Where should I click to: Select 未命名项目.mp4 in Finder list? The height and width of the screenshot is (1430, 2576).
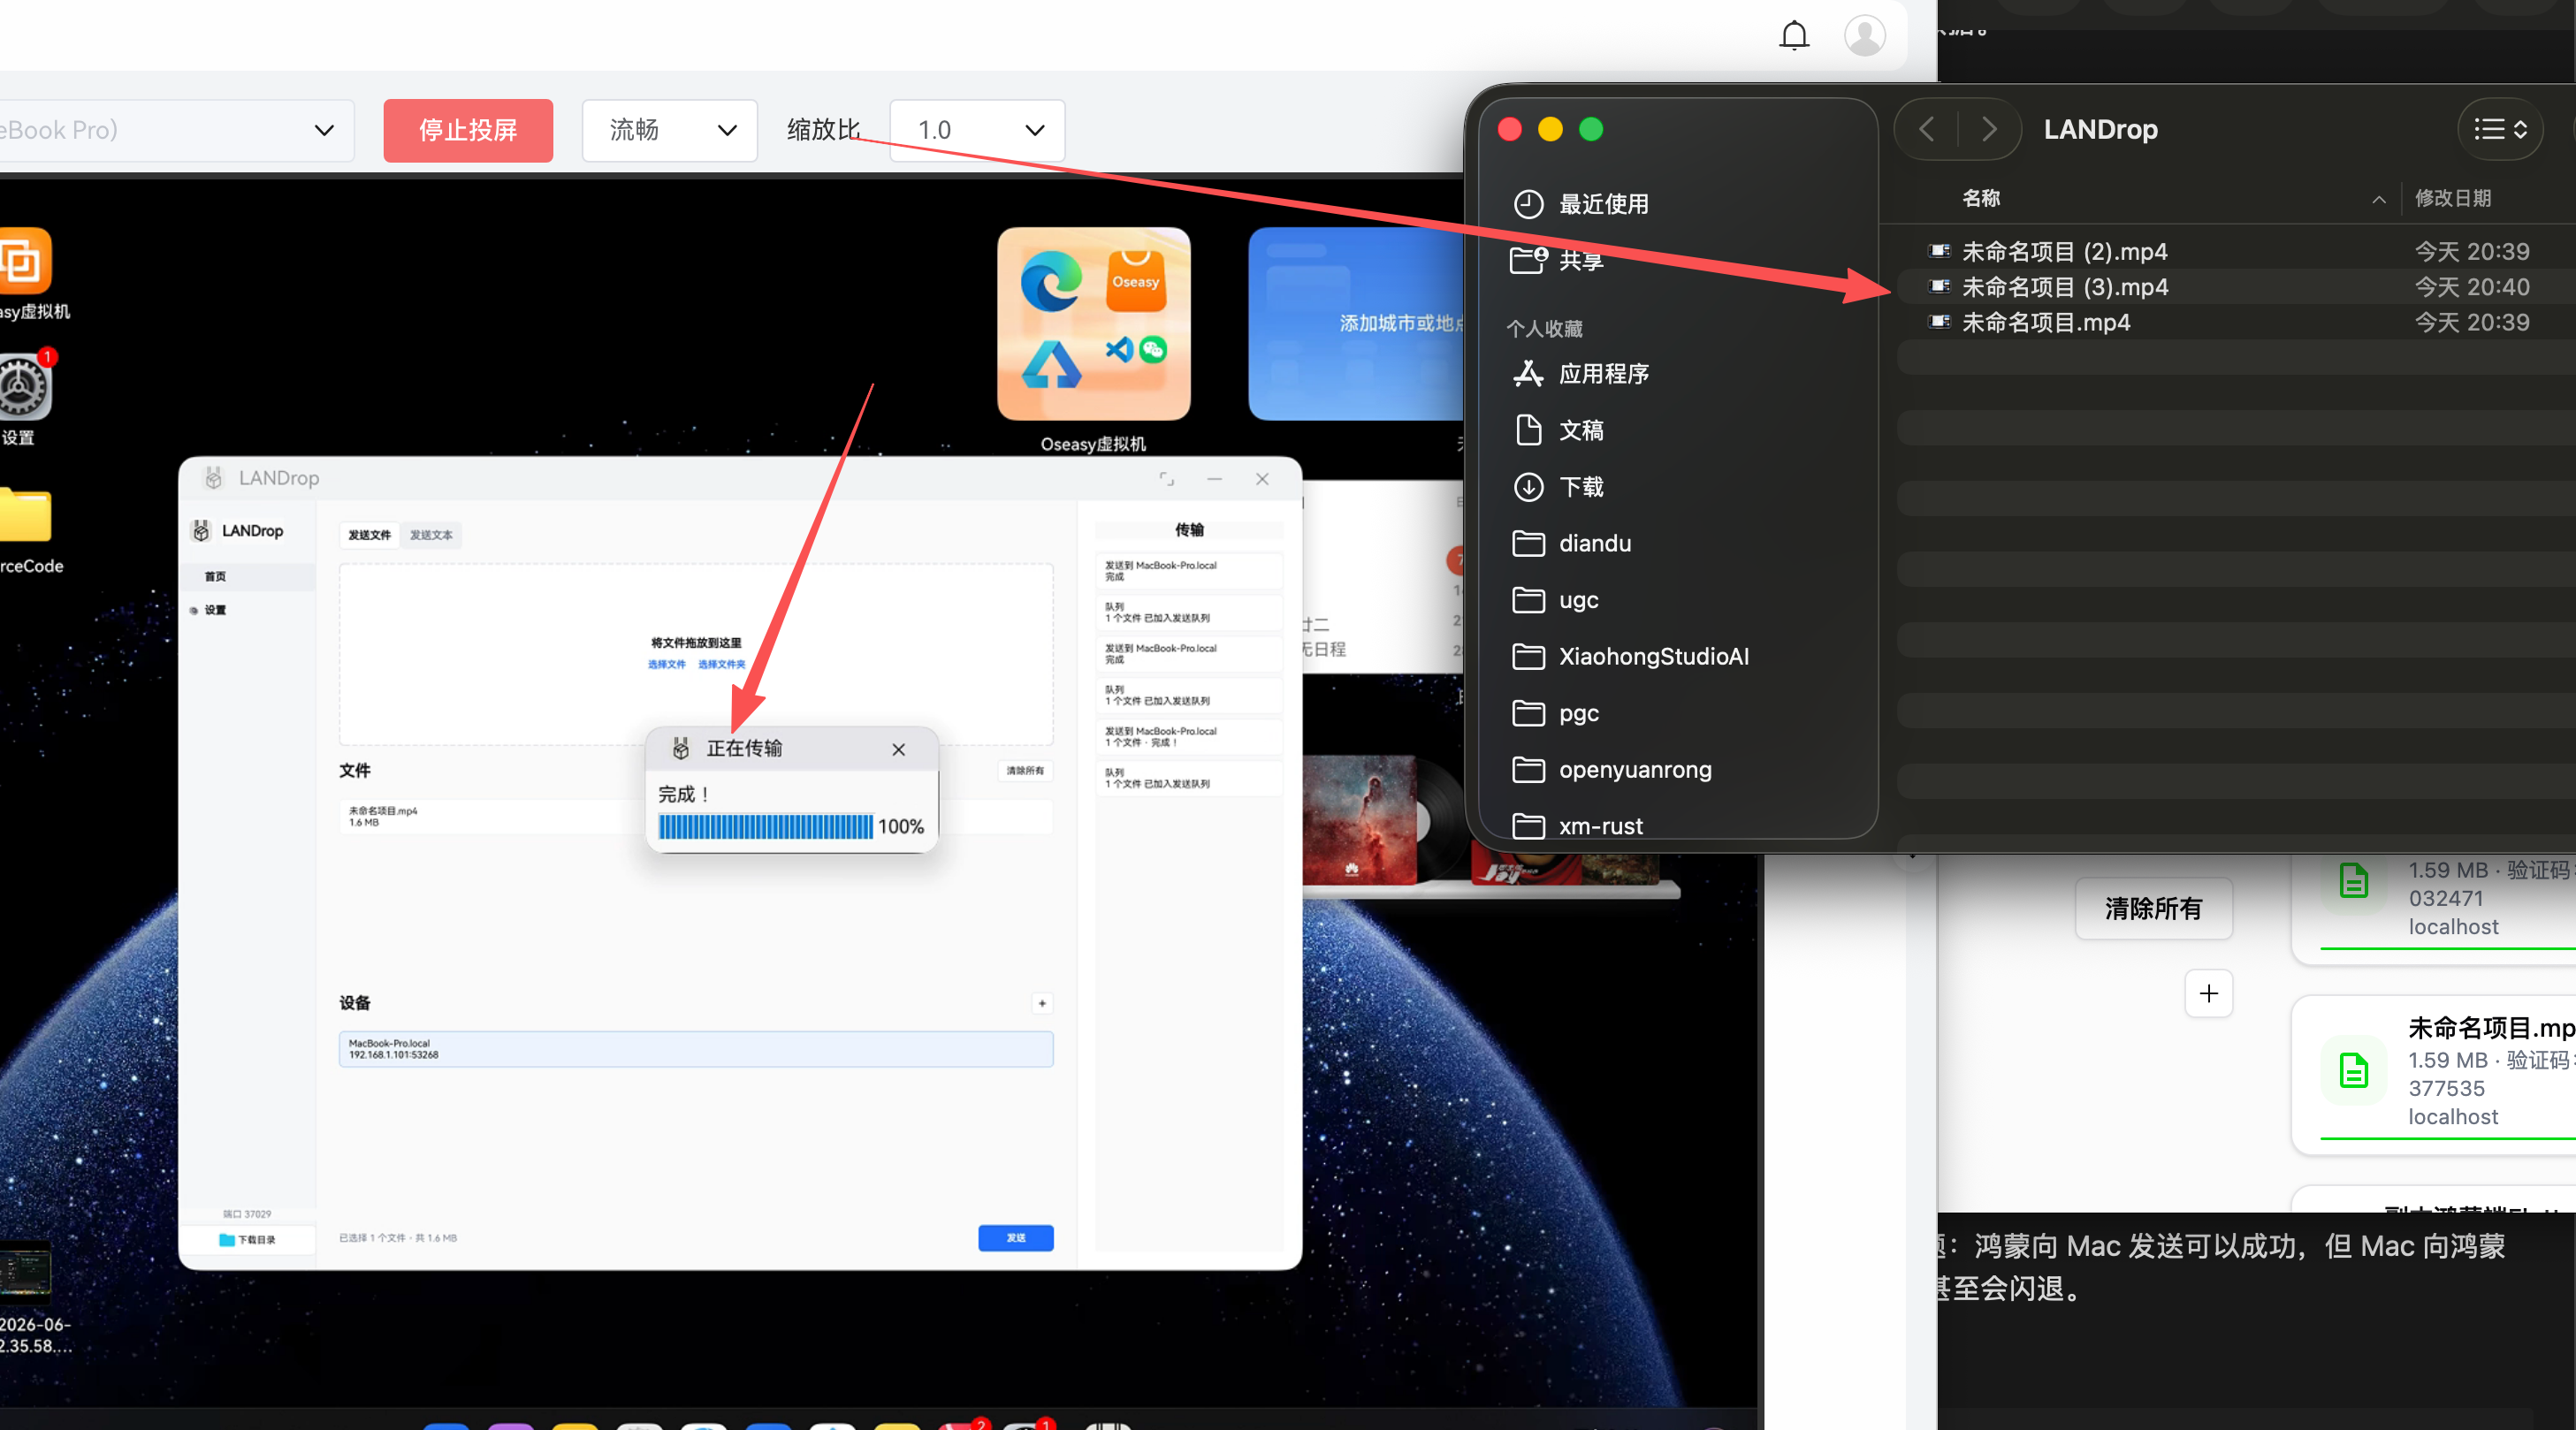click(2236, 323)
